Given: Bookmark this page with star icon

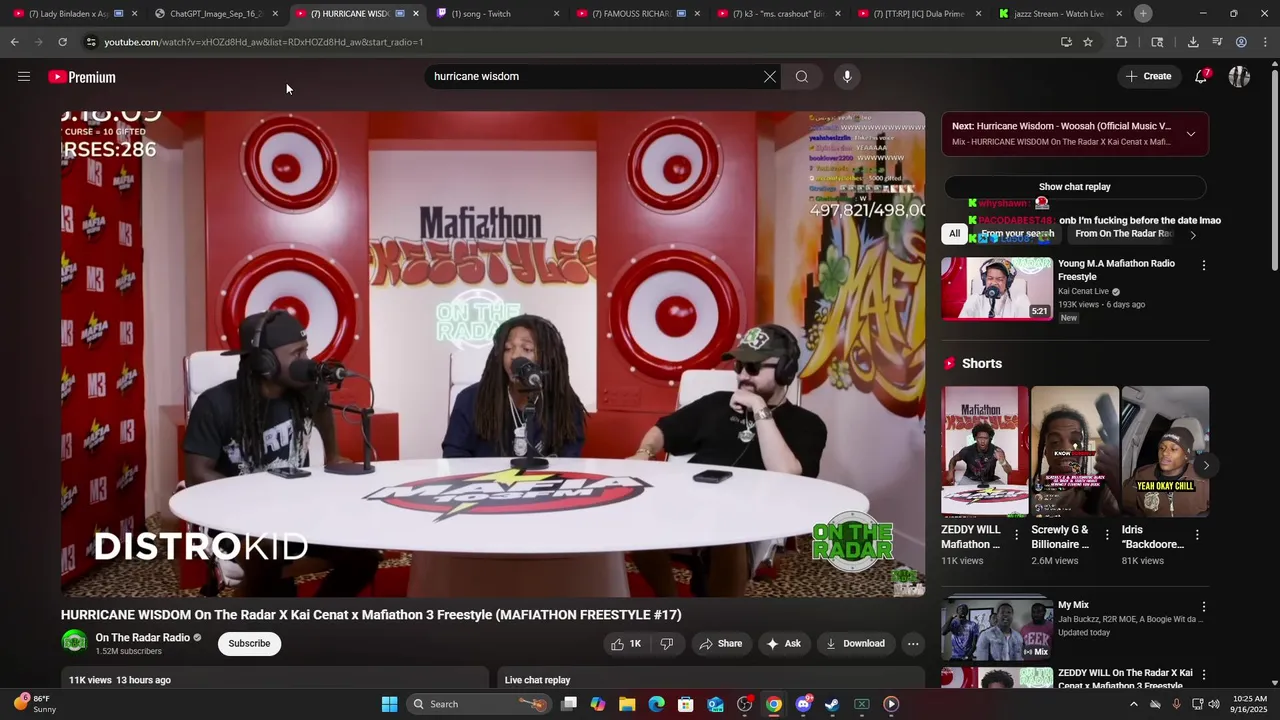Looking at the screenshot, I should [1088, 42].
